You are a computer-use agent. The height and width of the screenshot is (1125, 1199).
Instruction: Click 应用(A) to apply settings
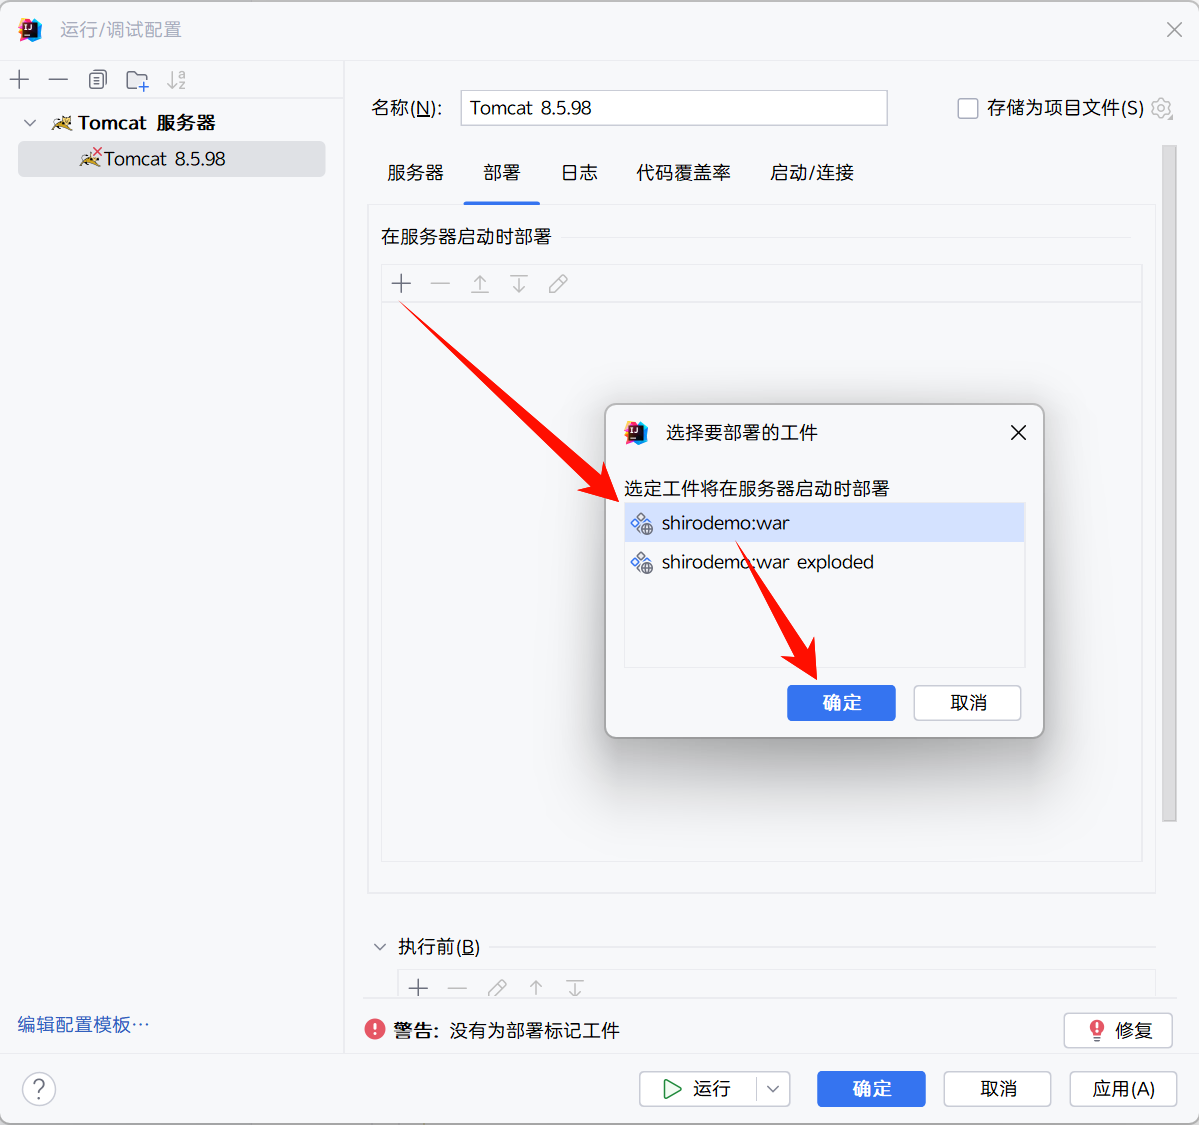point(1123,1088)
